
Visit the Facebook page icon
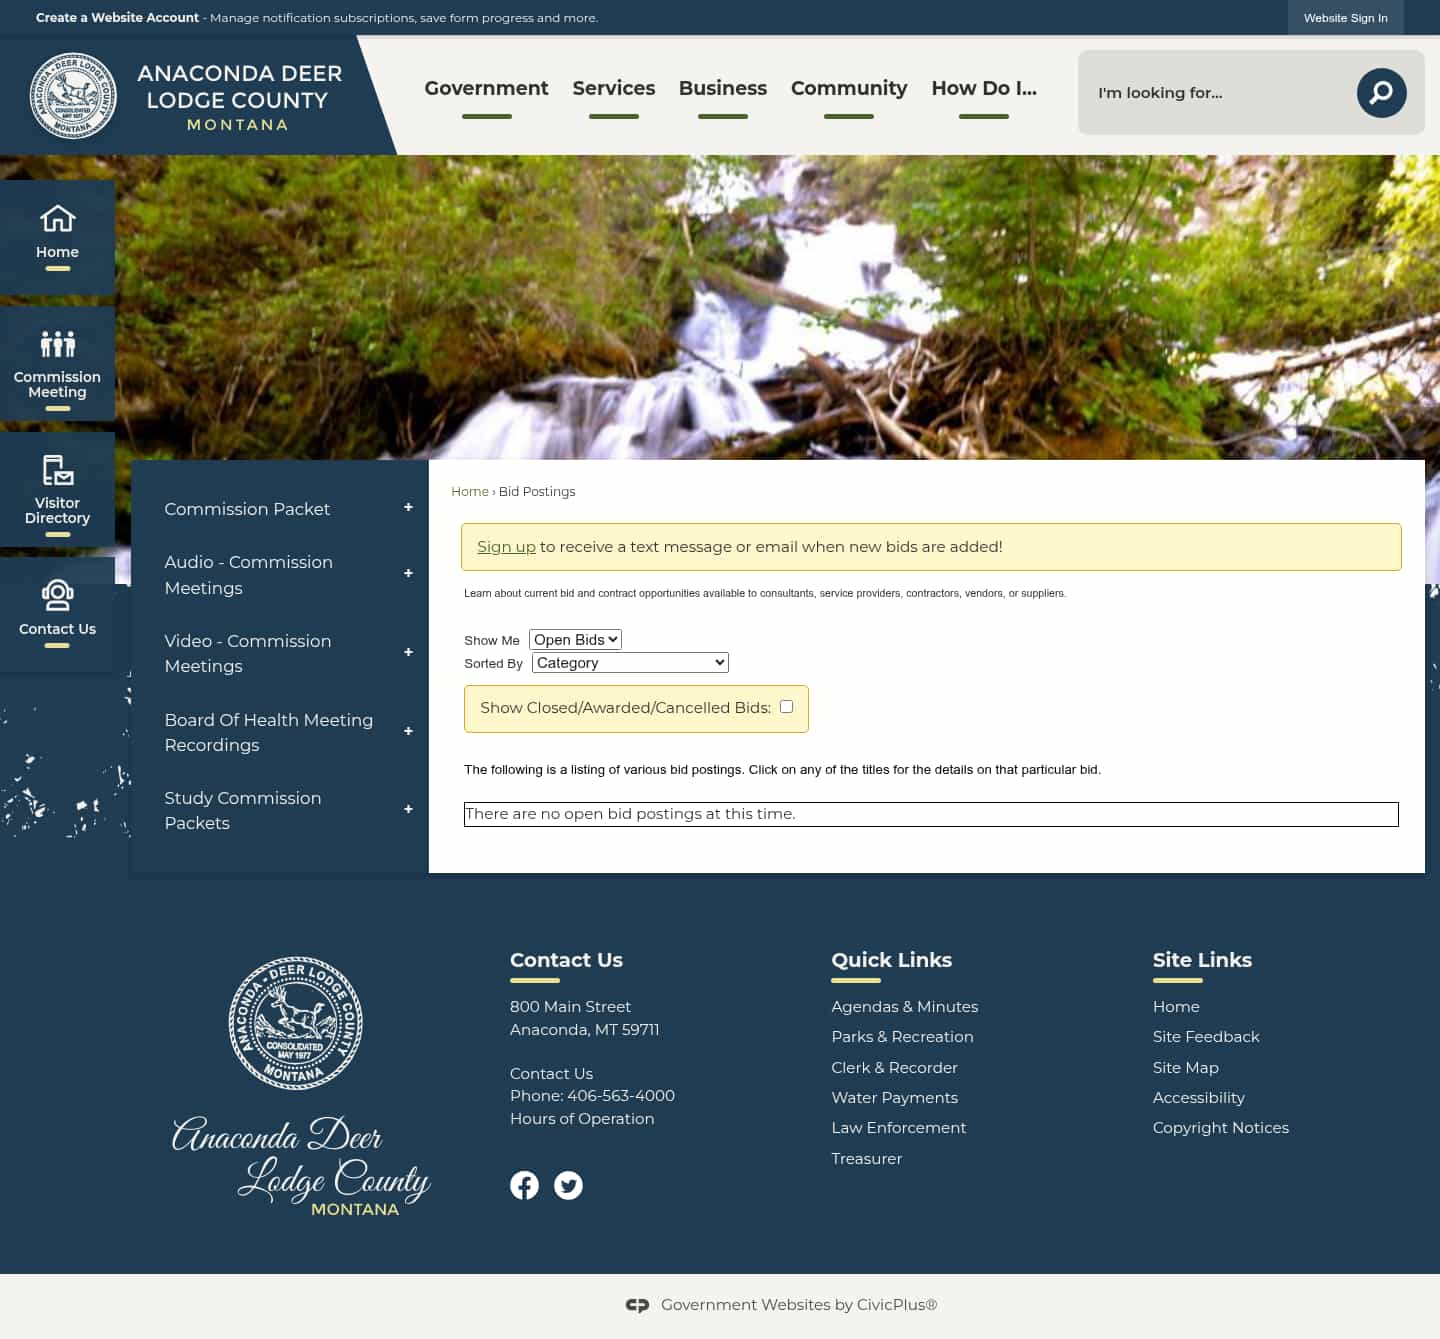tap(524, 1185)
